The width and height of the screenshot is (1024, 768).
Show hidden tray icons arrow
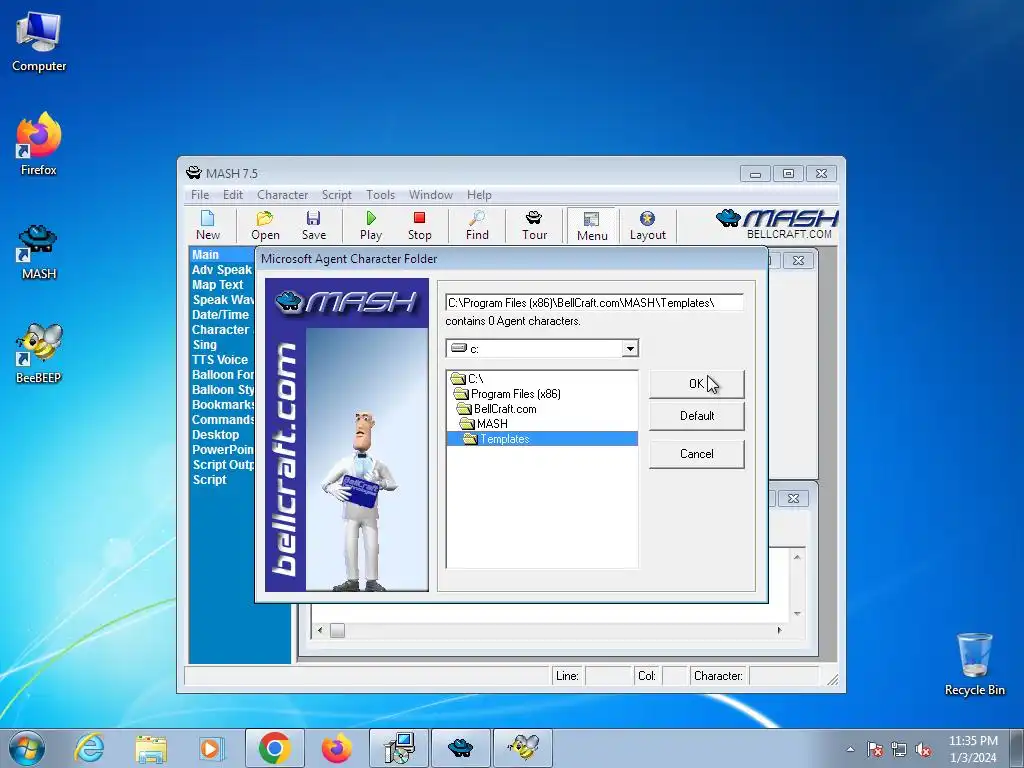[x=850, y=749]
